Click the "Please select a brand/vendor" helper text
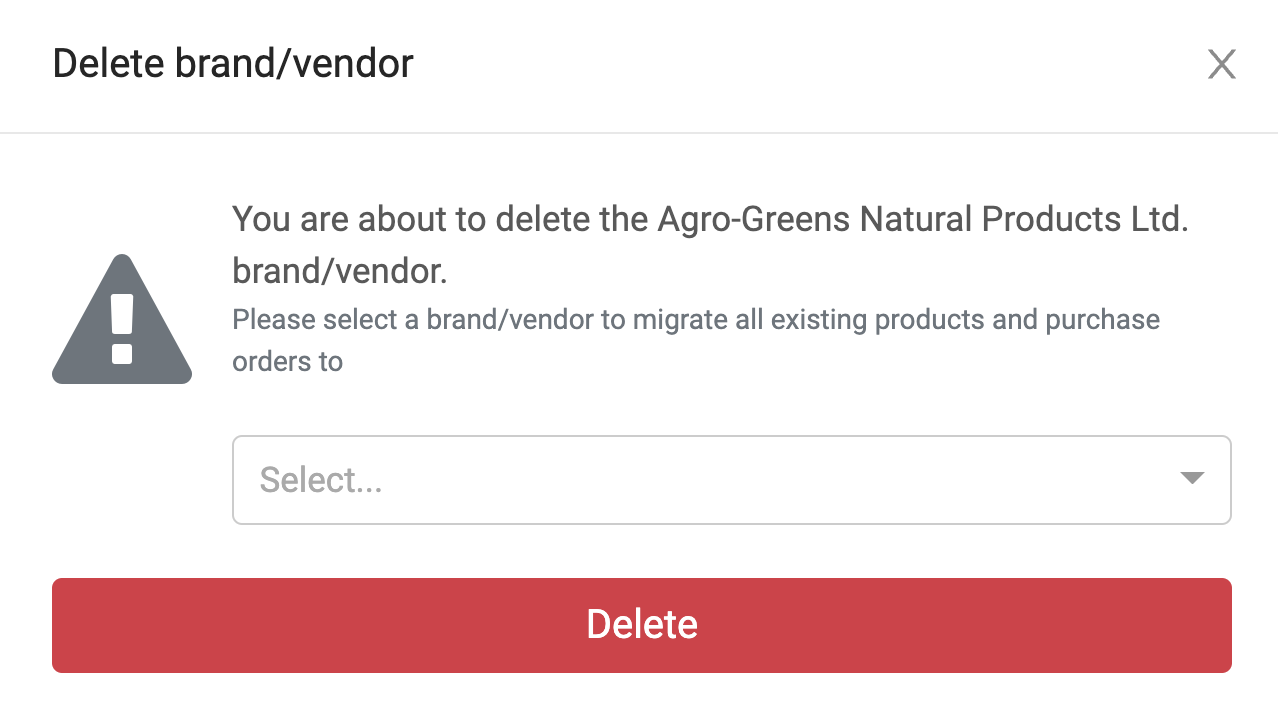Viewport: 1278px width, 726px height. point(695,320)
